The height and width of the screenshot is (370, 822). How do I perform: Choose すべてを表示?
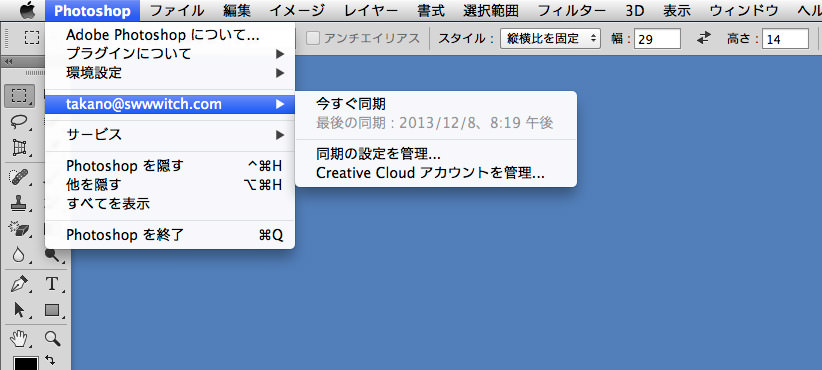[x=170, y=203]
